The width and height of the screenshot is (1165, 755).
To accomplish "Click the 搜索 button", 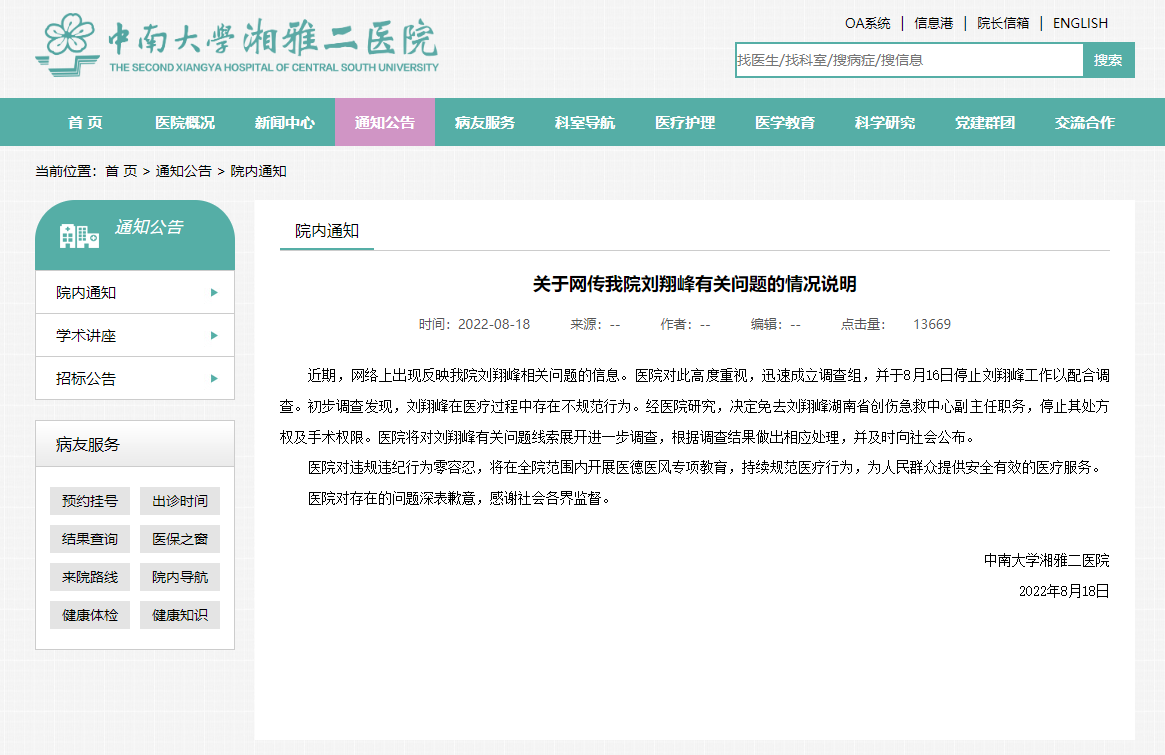I will (1109, 60).
